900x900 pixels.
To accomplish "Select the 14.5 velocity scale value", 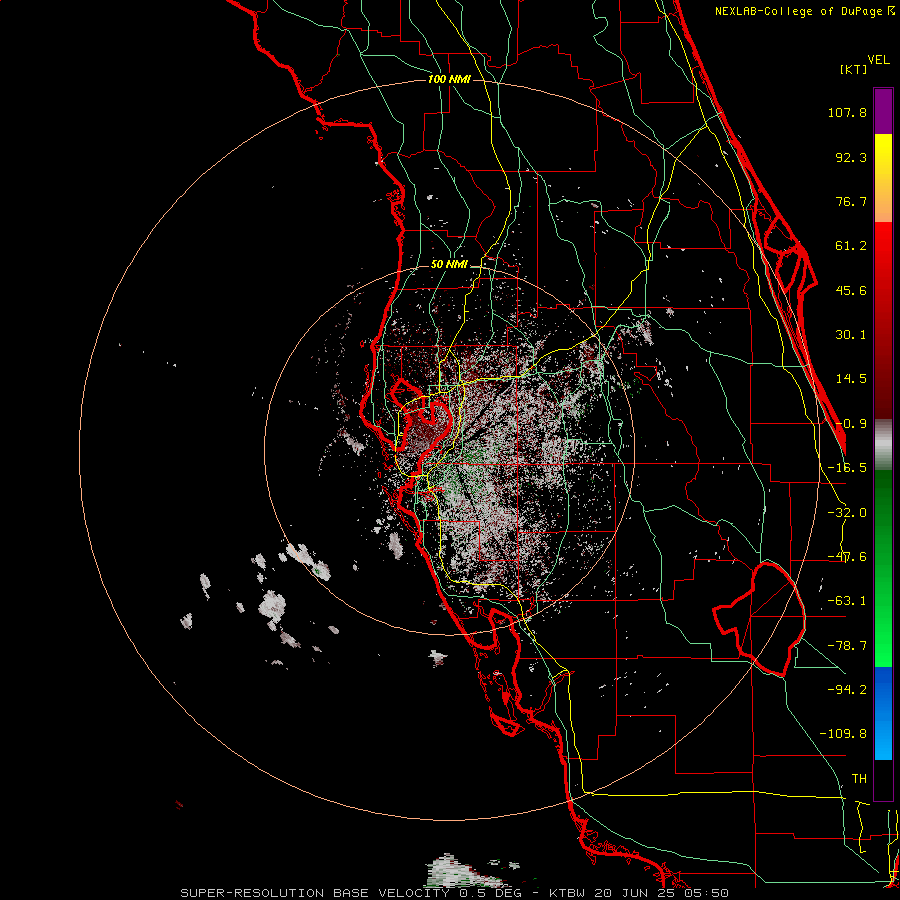I will point(851,379).
